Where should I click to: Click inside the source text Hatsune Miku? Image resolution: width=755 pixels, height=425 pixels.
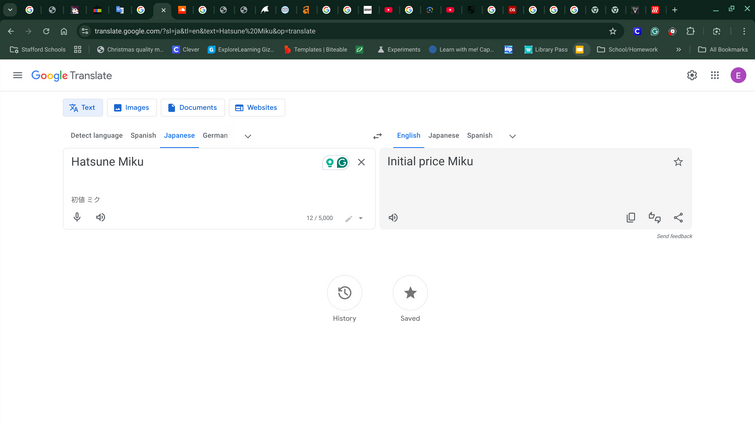(107, 162)
